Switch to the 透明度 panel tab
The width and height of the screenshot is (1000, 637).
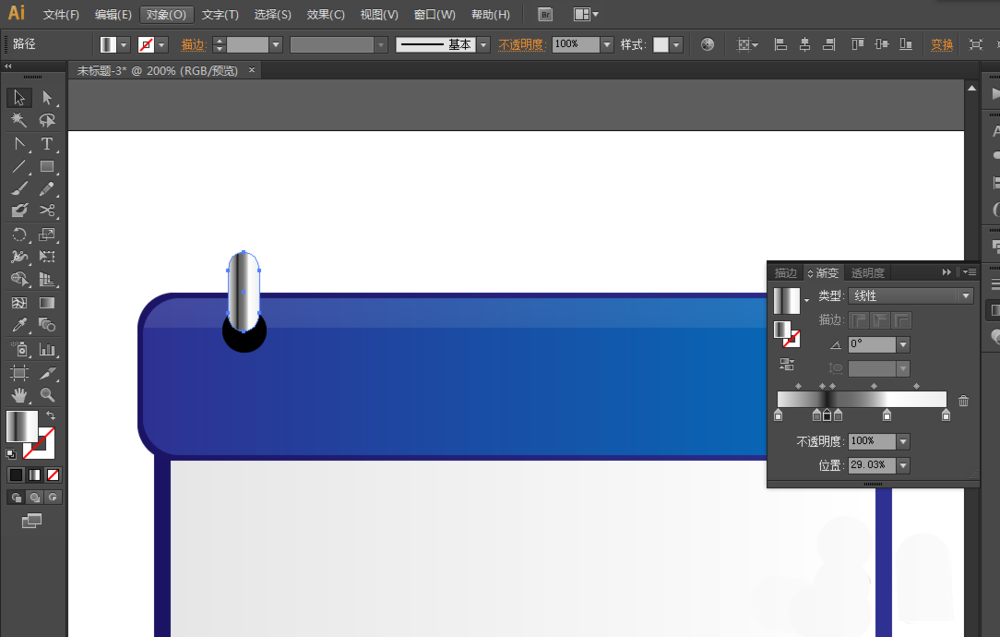coord(867,273)
